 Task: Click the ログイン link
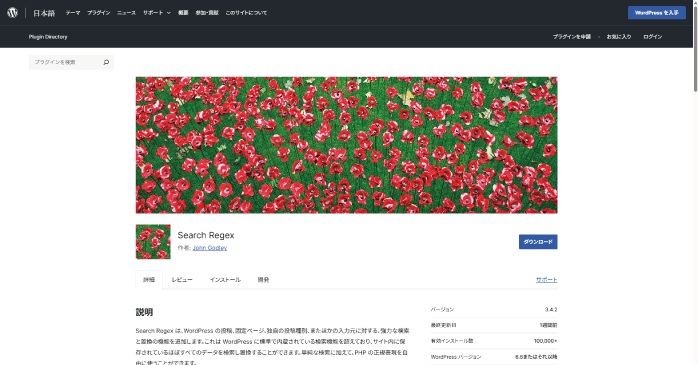653,37
